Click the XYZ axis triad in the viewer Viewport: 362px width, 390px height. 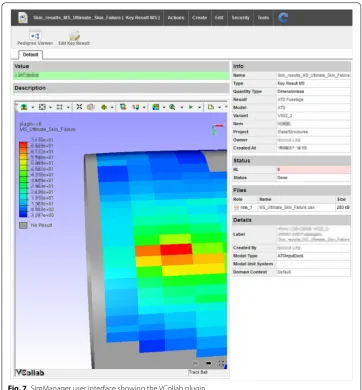[217, 129]
